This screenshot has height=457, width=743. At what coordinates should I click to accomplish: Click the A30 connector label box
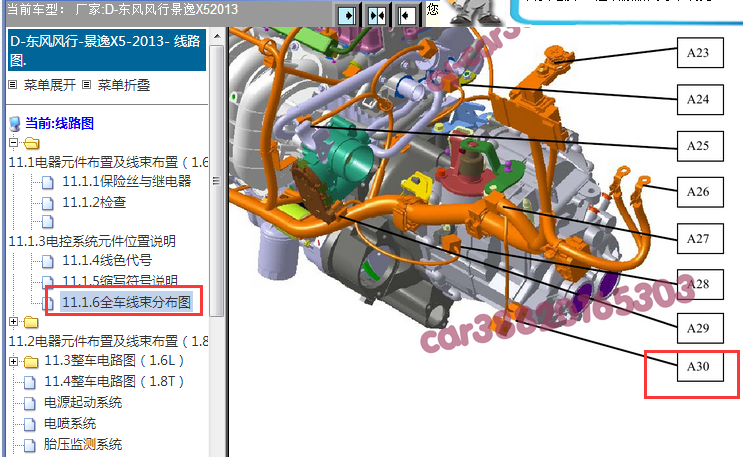coord(700,366)
